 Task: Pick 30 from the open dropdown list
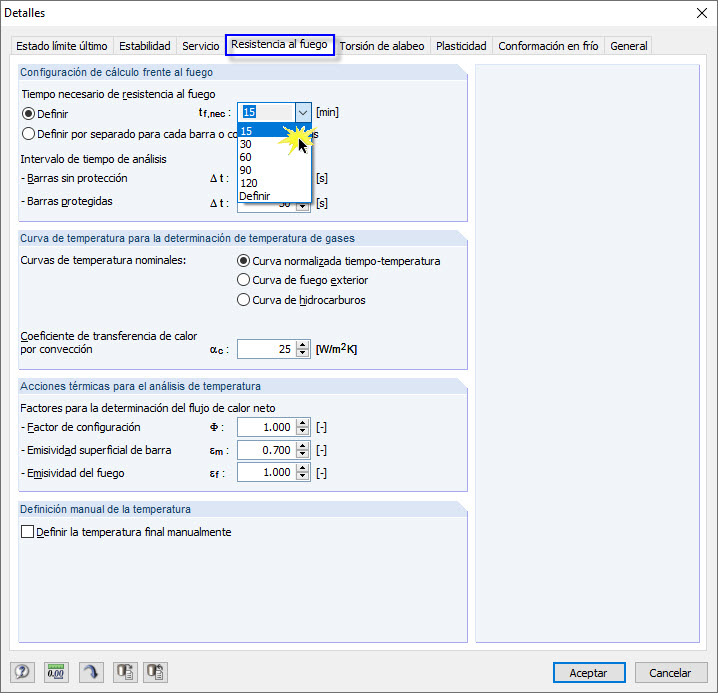274,144
